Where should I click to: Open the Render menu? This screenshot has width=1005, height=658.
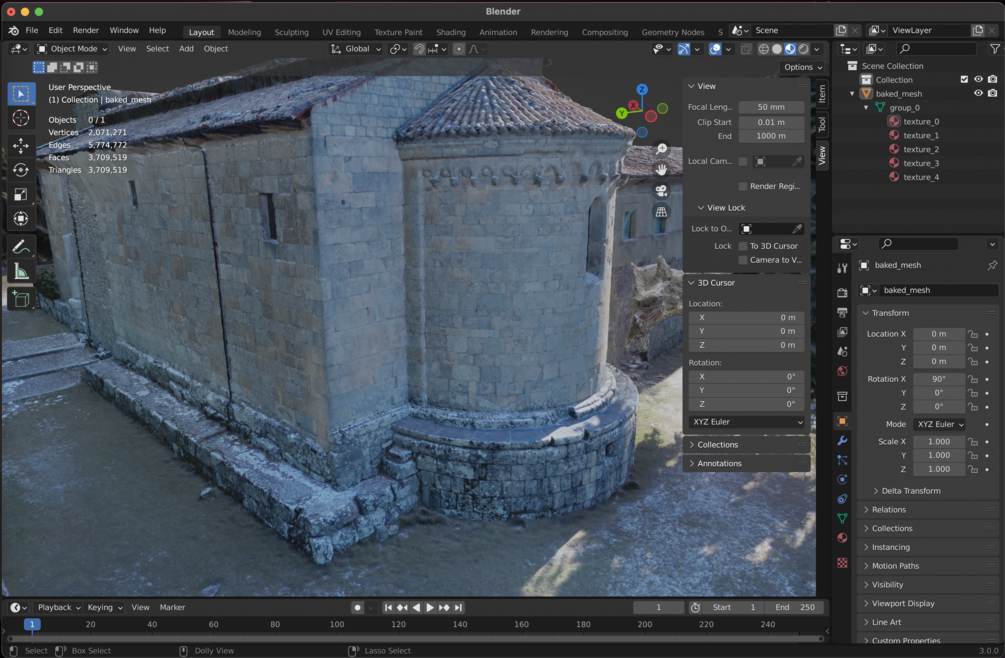pos(86,30)
